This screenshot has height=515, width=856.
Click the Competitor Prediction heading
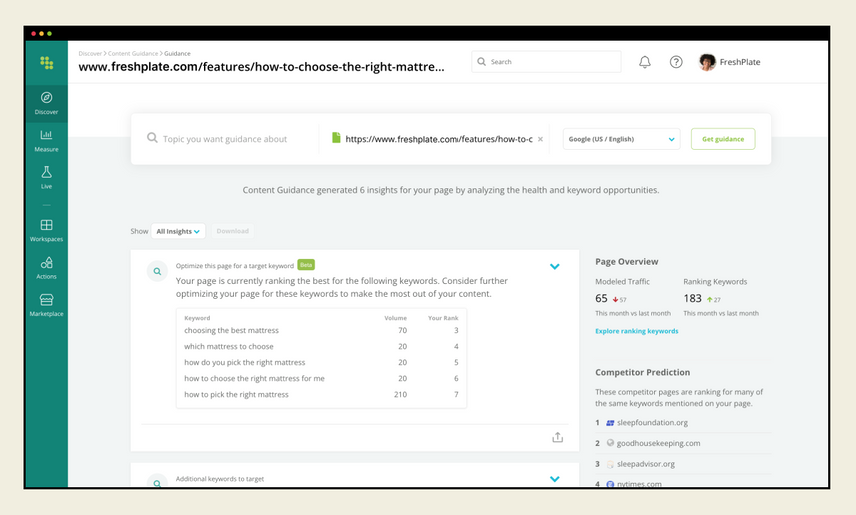[x=643, y=372]
